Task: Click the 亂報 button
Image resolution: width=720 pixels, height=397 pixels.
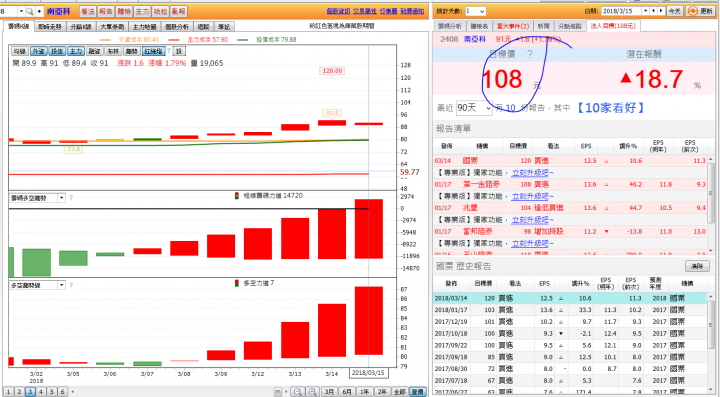Action: (178, 11)
